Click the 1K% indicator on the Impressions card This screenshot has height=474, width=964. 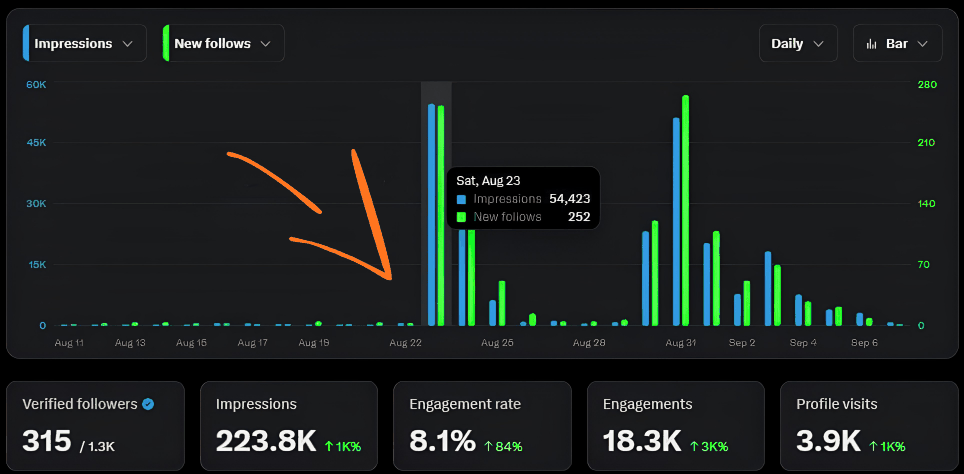click(342, 446)
